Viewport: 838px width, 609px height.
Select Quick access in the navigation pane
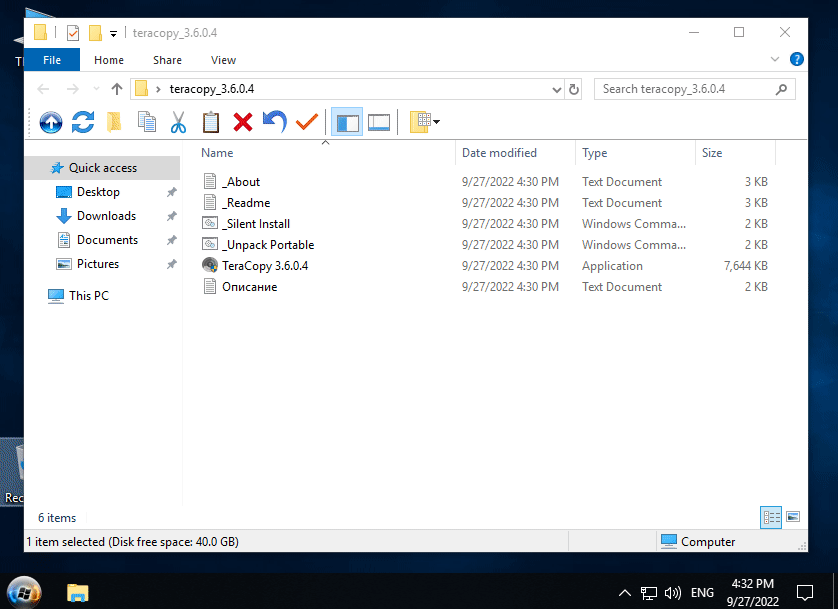pos(103,168)
